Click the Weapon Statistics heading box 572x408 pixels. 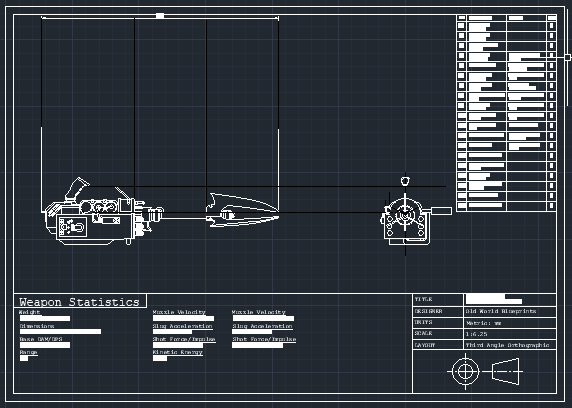[x=80, y=301]
